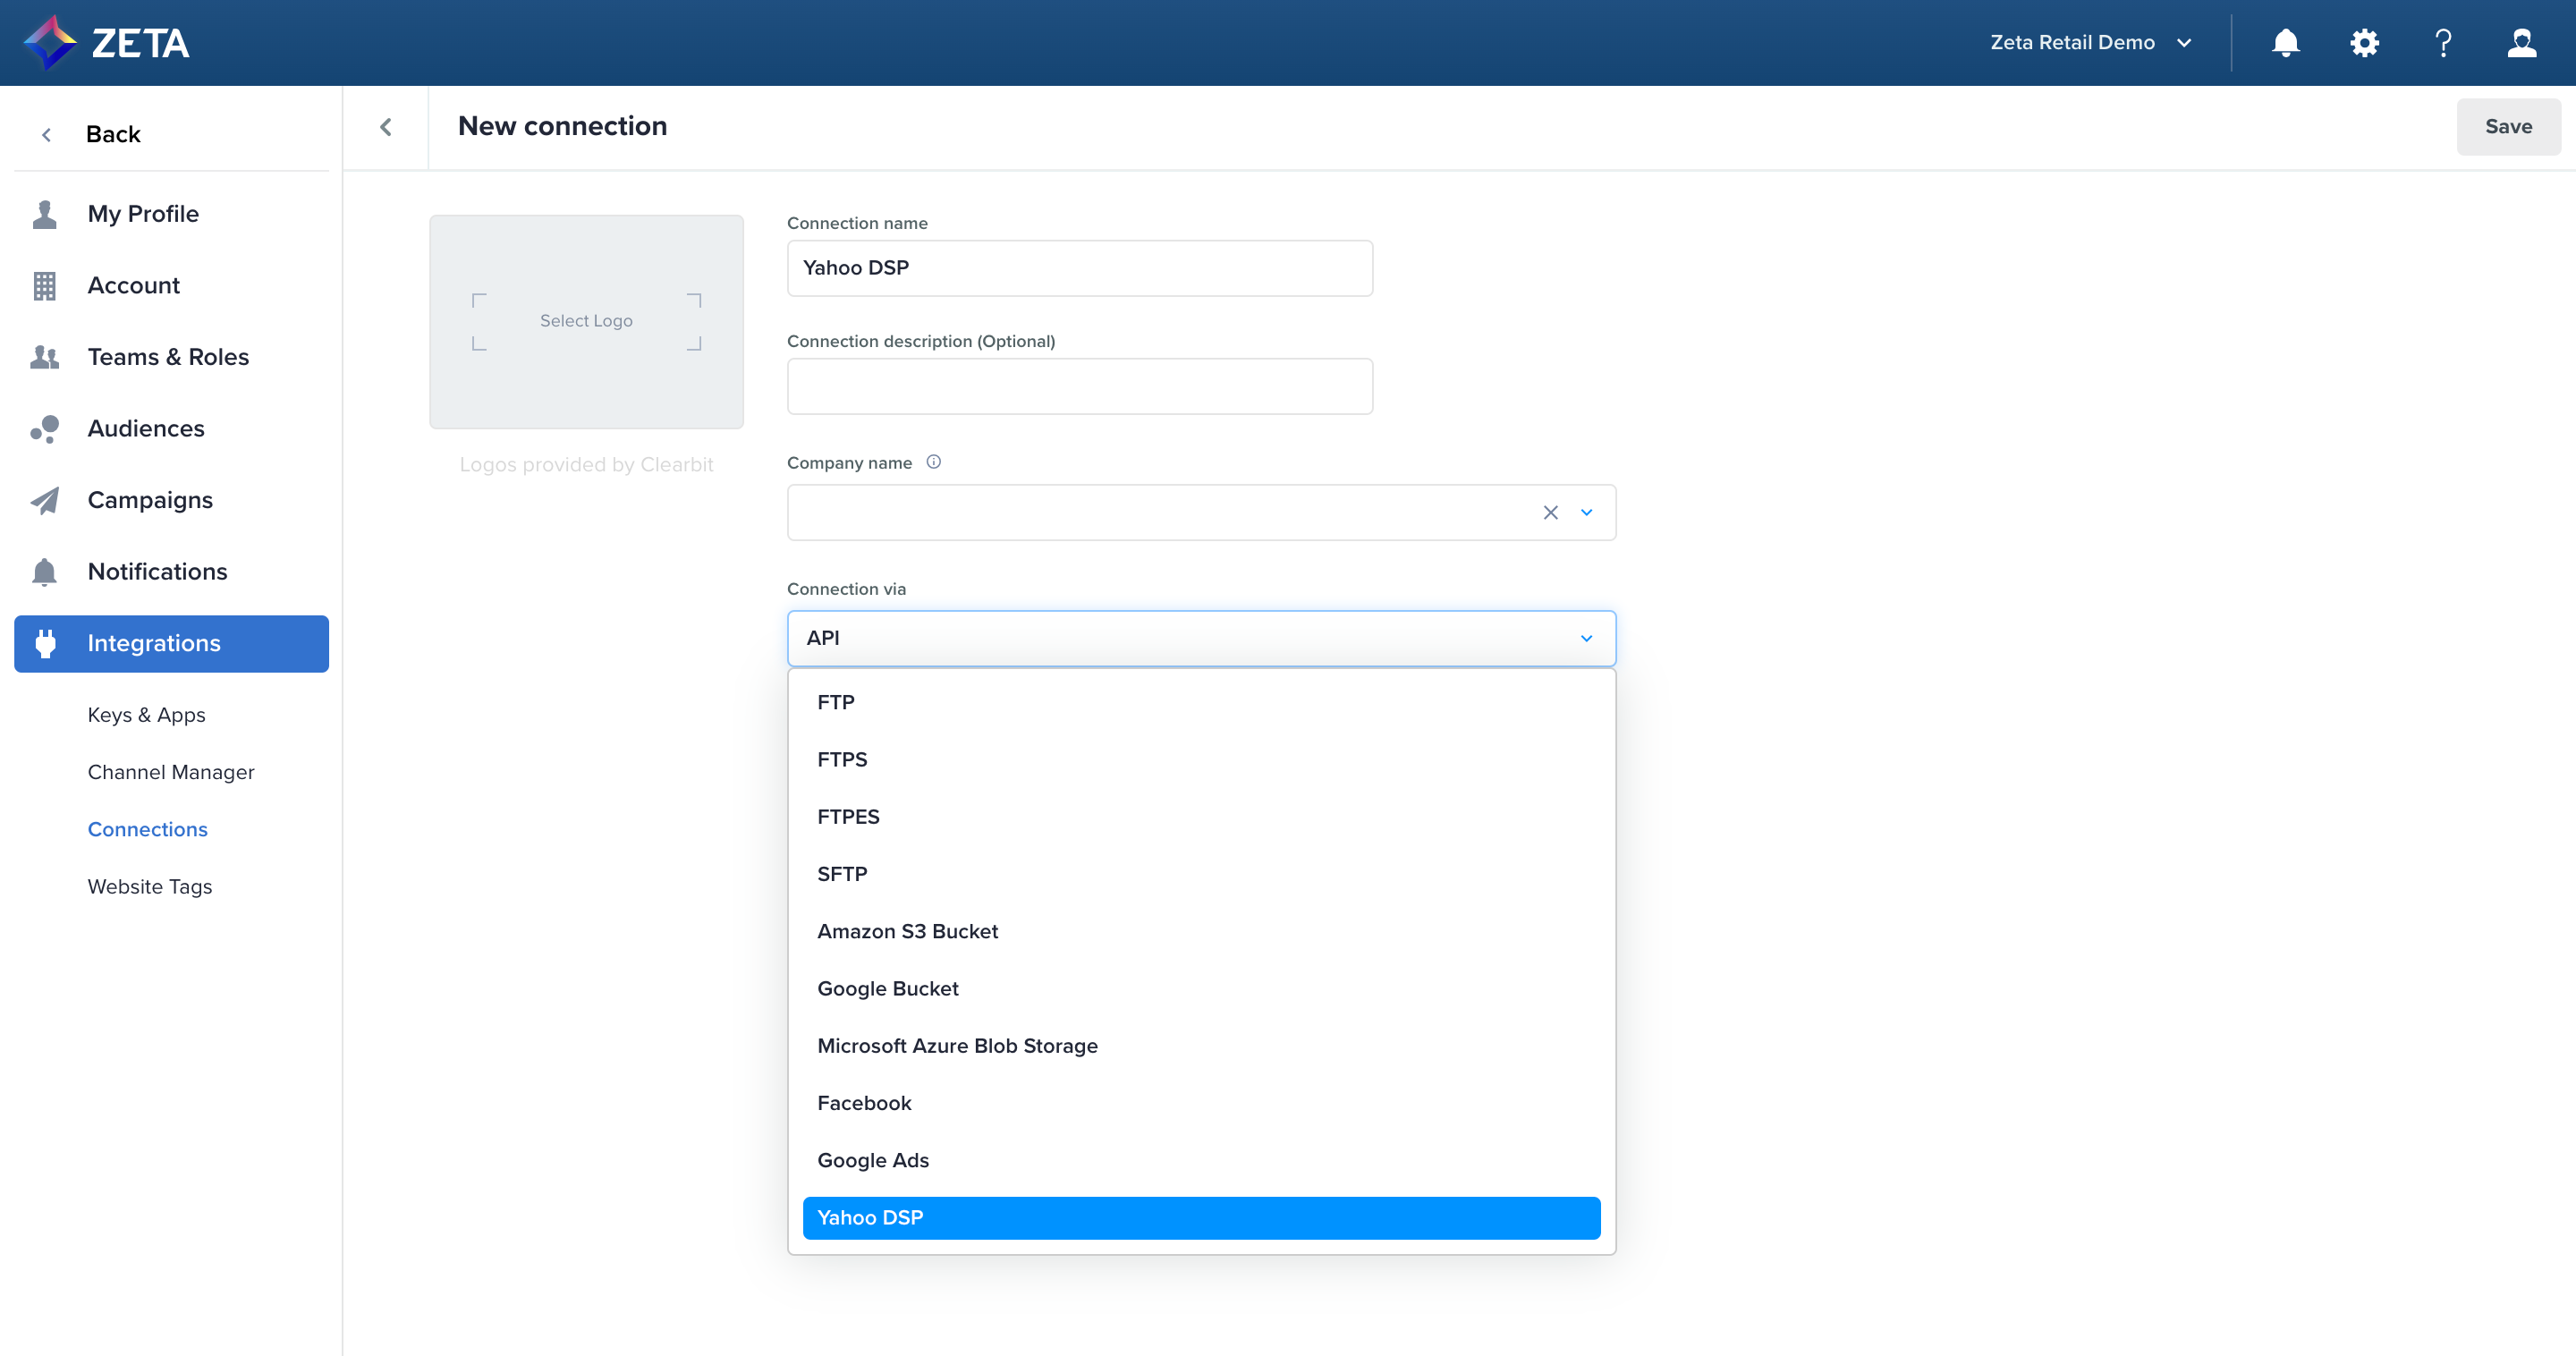Click the Select Logo placeholder
Image resolution: width=2576 pixels, height=1356 pixels.
[x=586, y=321]
